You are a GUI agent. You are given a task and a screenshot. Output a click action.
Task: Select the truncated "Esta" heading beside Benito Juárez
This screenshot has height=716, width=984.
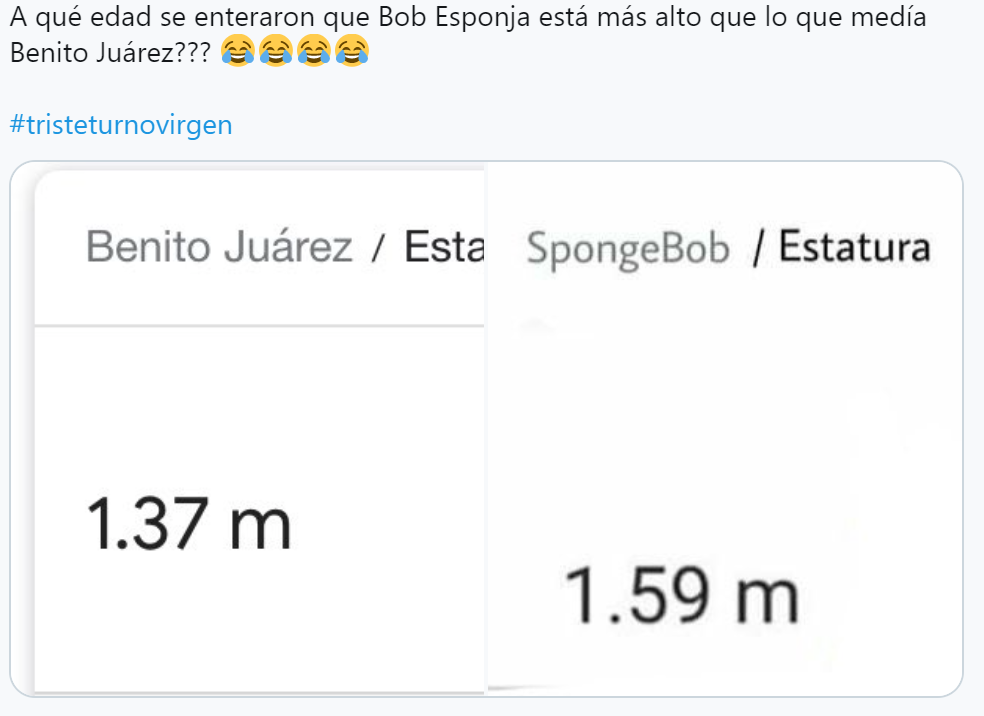(x=443, y=246)
